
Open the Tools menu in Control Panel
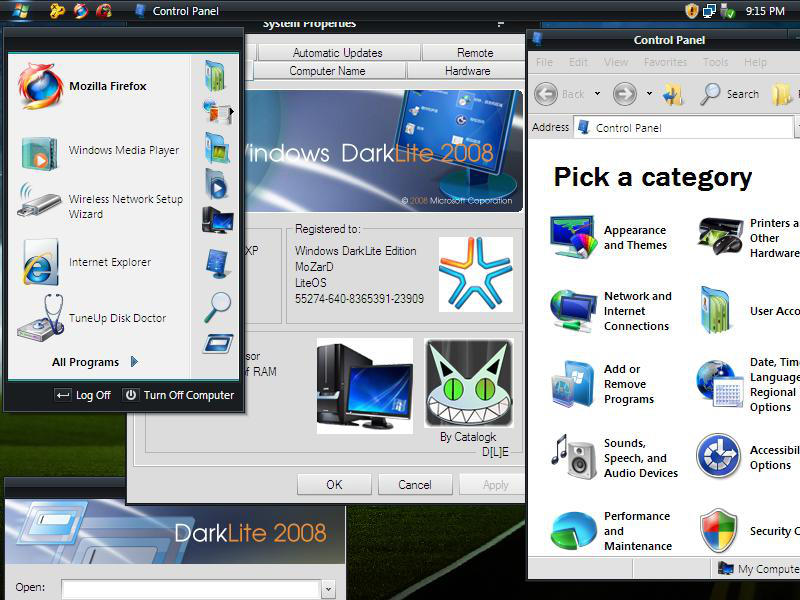[x=715, y=62]
